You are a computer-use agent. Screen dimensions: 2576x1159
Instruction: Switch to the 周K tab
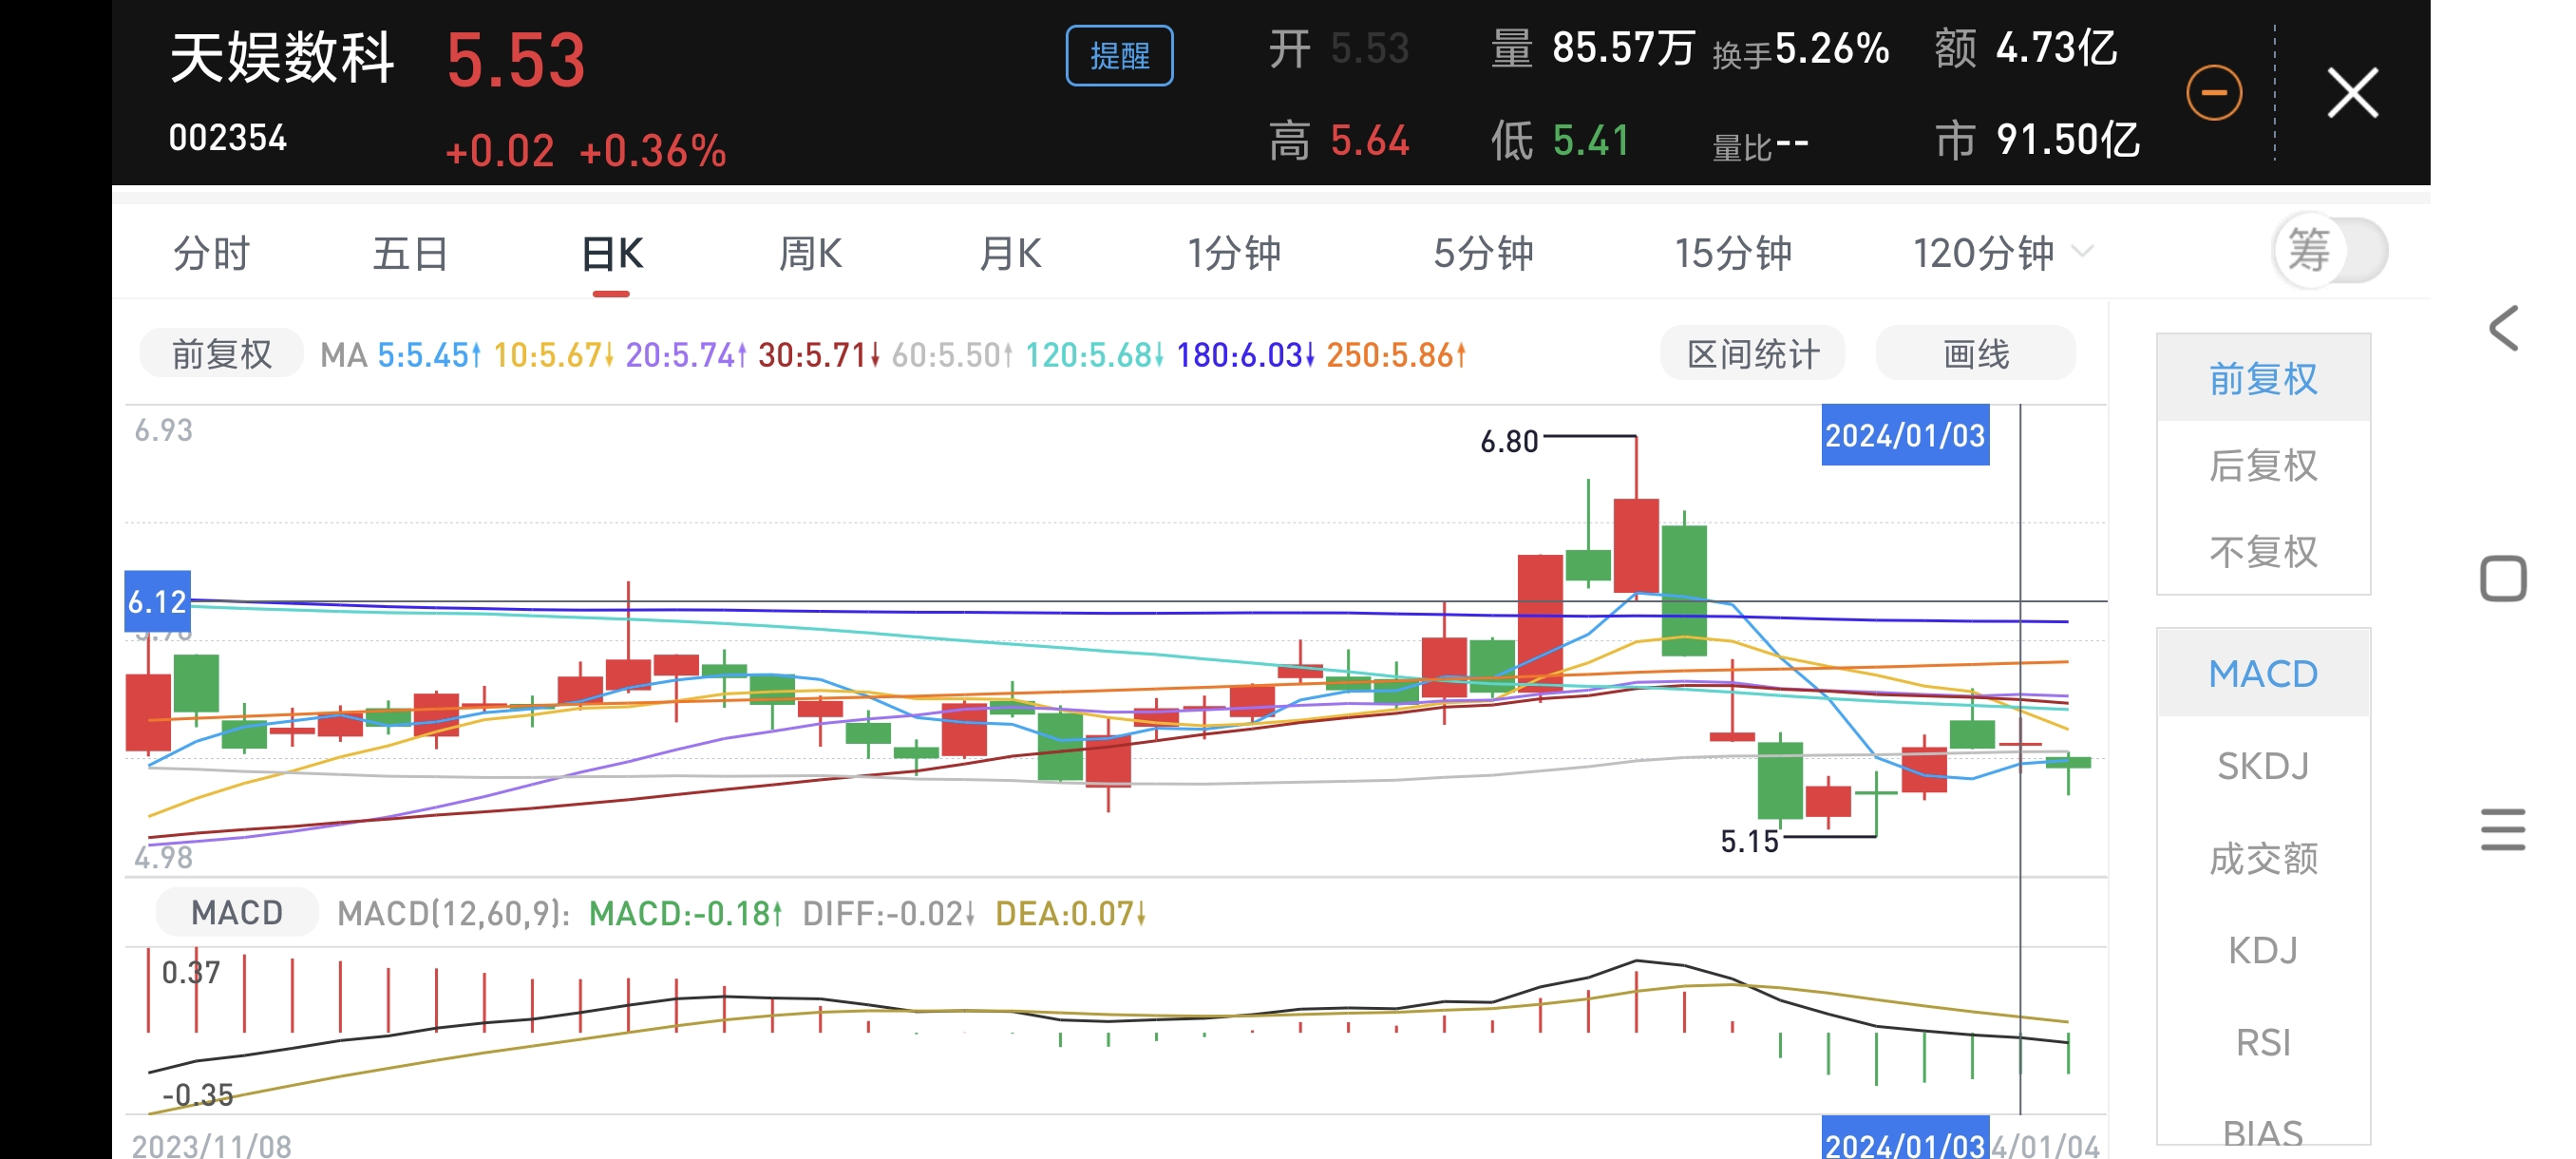coord(810,253)
